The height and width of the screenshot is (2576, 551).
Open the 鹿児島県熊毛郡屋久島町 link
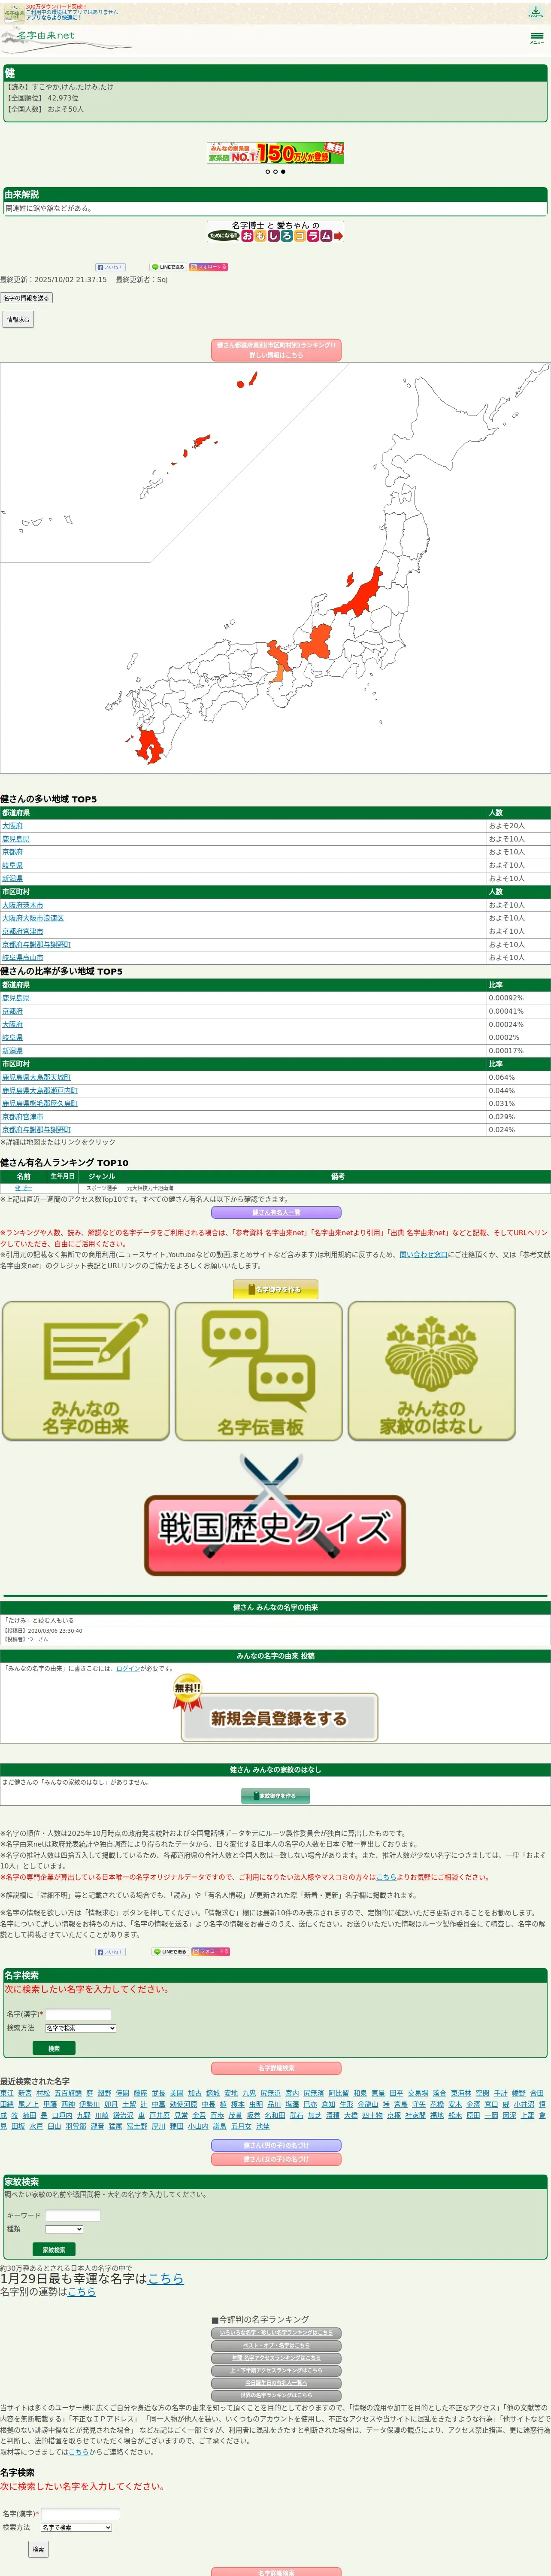tap(40, 1104)
